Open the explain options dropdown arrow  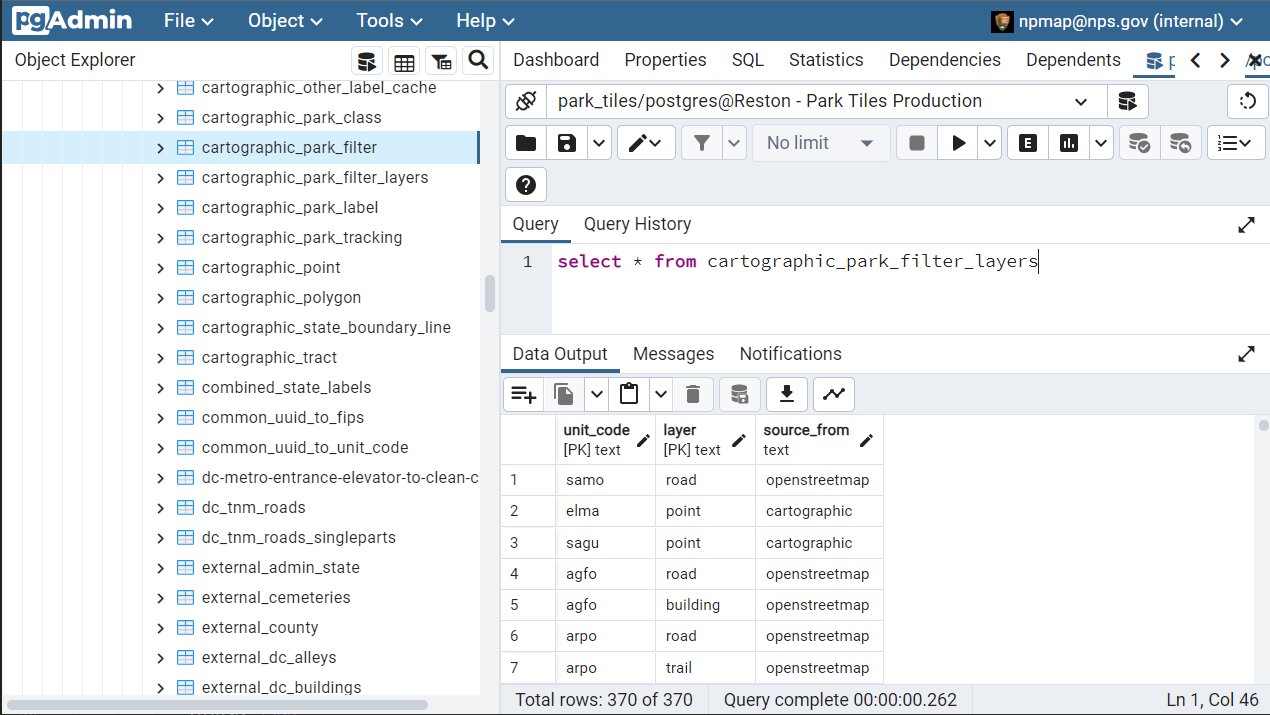coord(1101,143)
